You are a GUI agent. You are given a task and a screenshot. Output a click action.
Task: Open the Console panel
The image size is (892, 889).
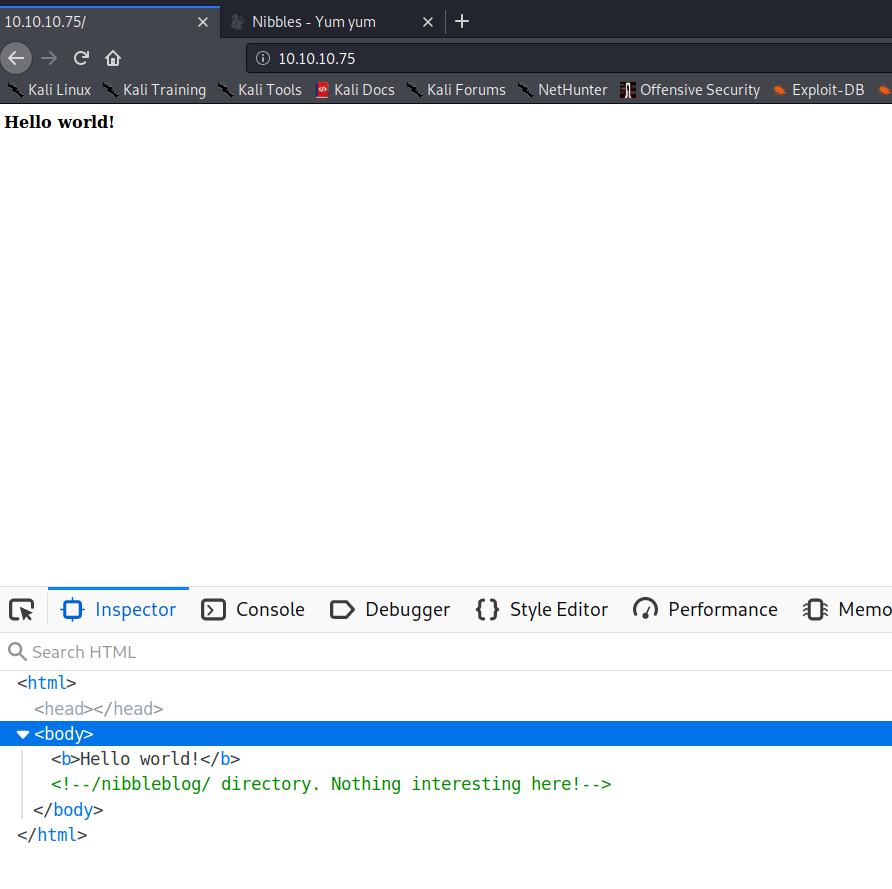point(253,610)
